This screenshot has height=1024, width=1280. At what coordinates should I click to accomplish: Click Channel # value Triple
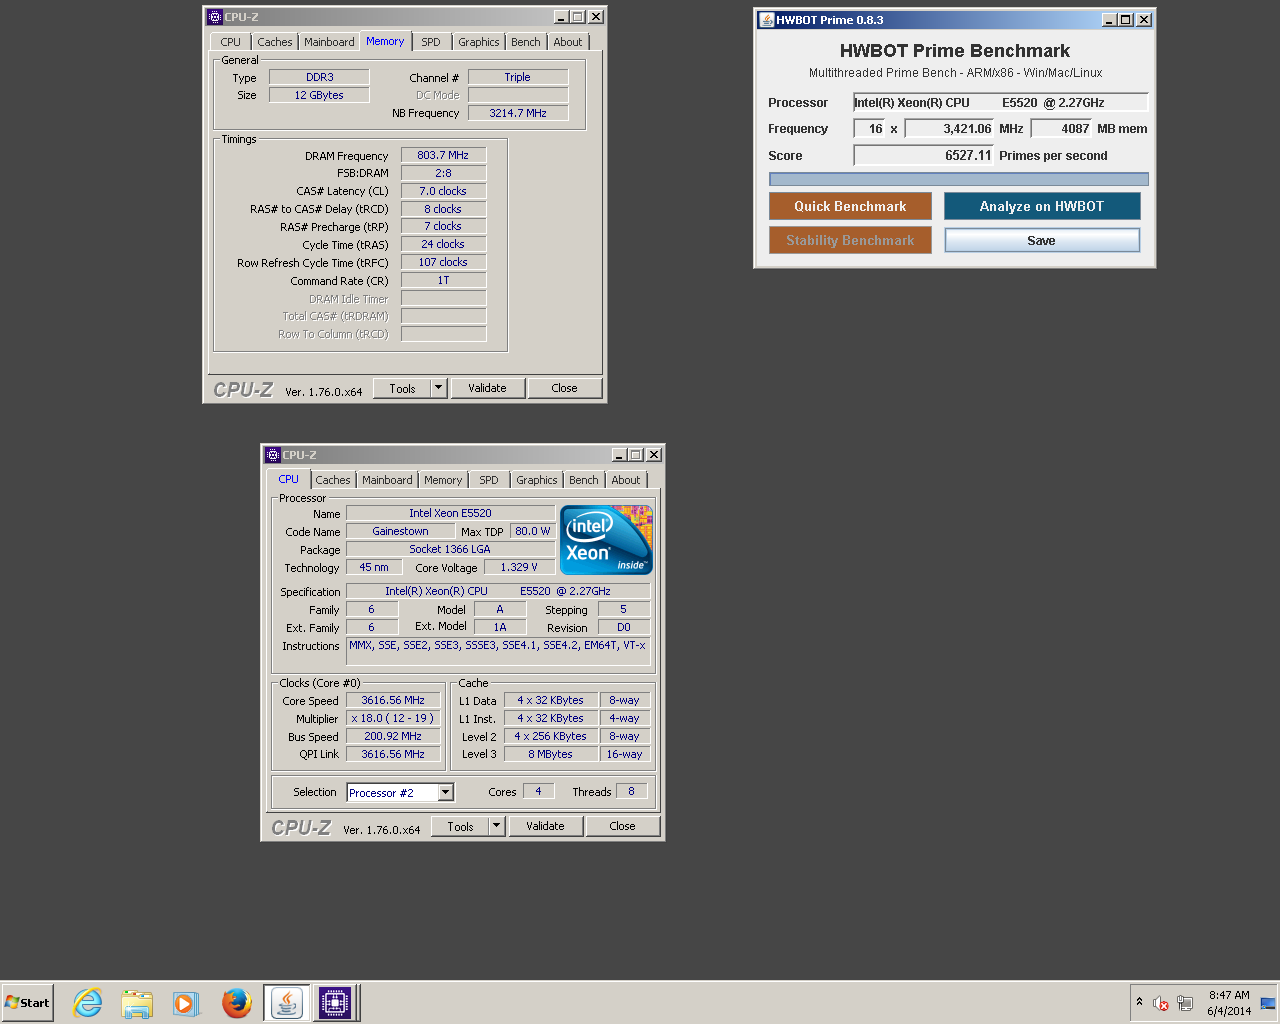pyautogui.click(x=518, y=77)
